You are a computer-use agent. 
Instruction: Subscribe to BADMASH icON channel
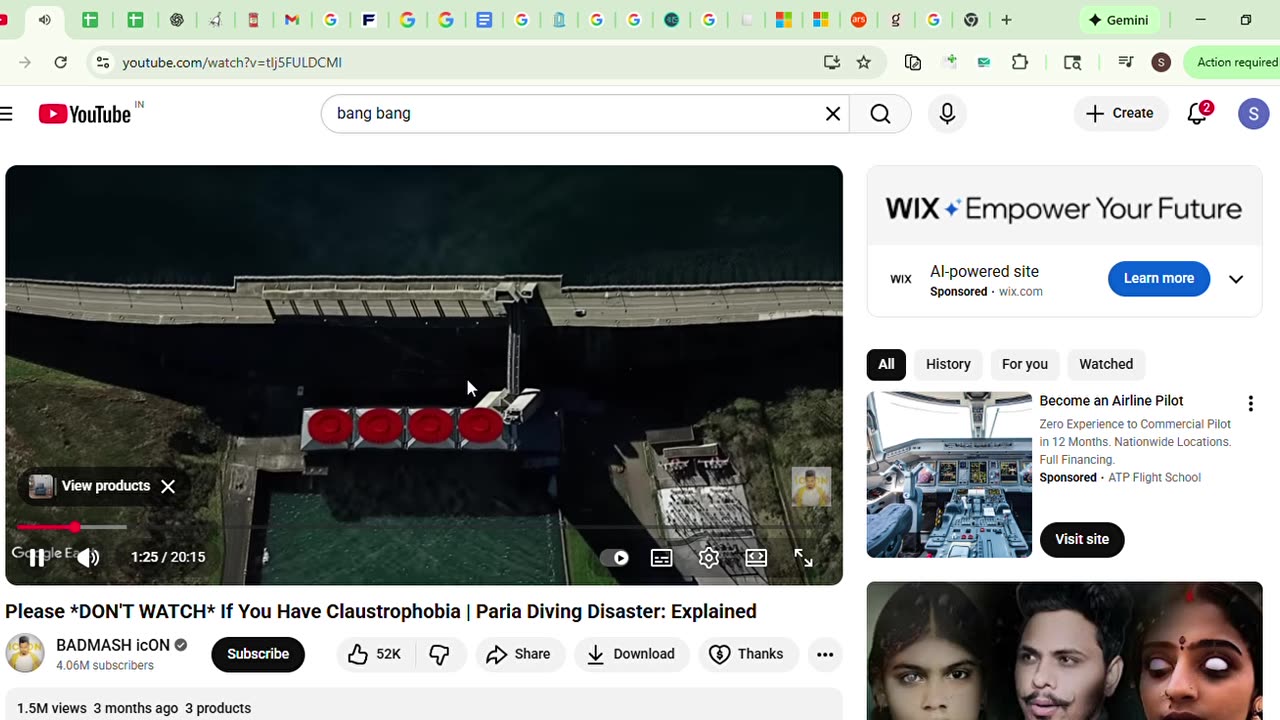258,654
